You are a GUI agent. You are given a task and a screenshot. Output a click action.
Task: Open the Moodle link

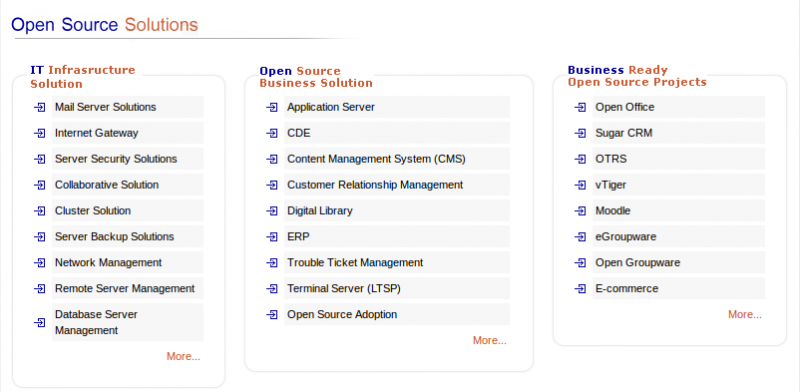pos(613,211)
